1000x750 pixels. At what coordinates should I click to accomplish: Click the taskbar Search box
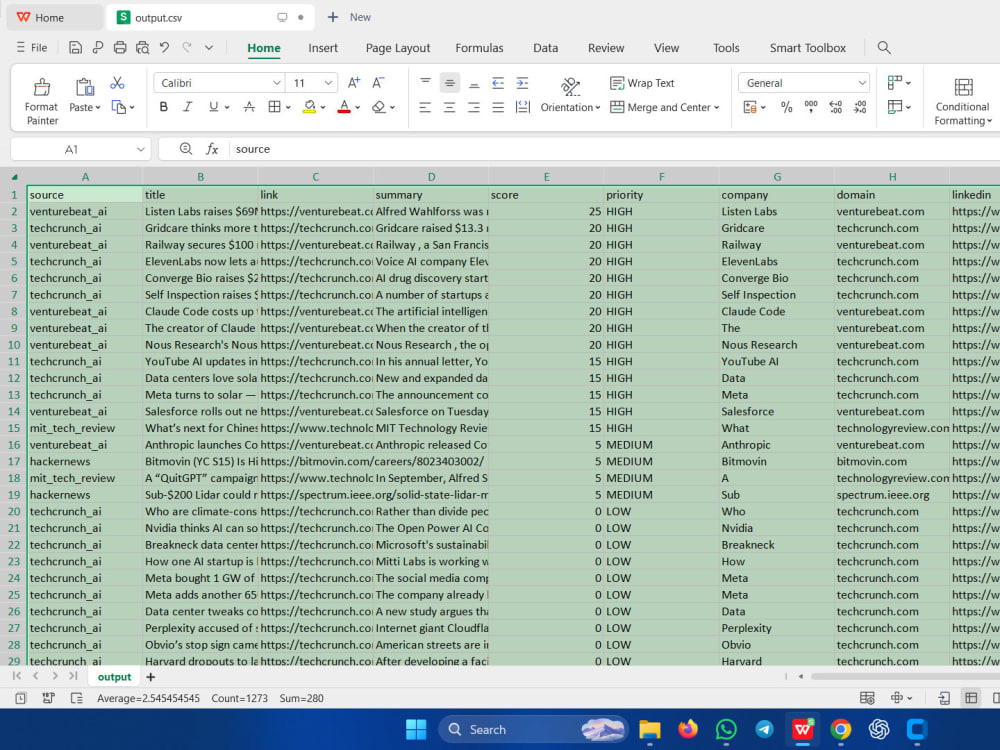[x=532, y=729]
